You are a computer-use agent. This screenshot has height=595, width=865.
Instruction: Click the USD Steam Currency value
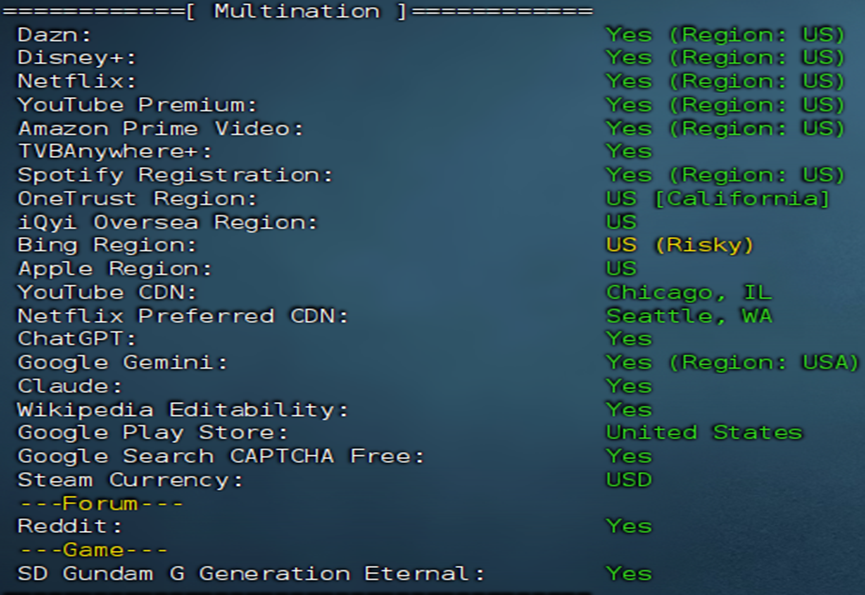(628, 480)
